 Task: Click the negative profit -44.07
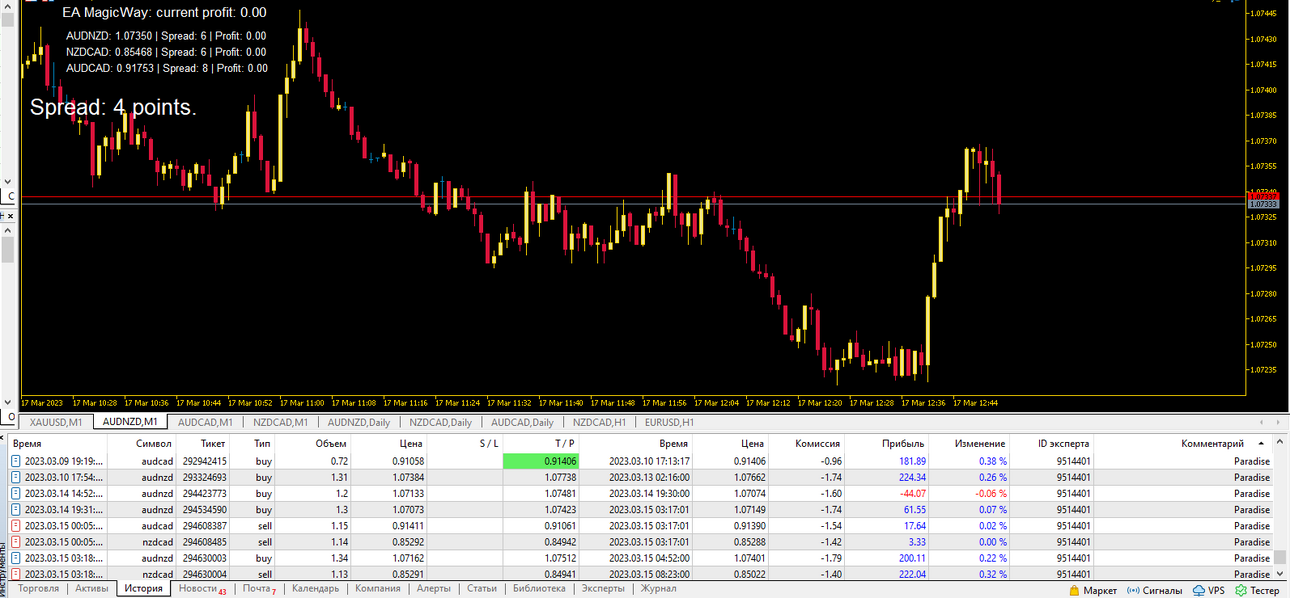click(912, 493)
